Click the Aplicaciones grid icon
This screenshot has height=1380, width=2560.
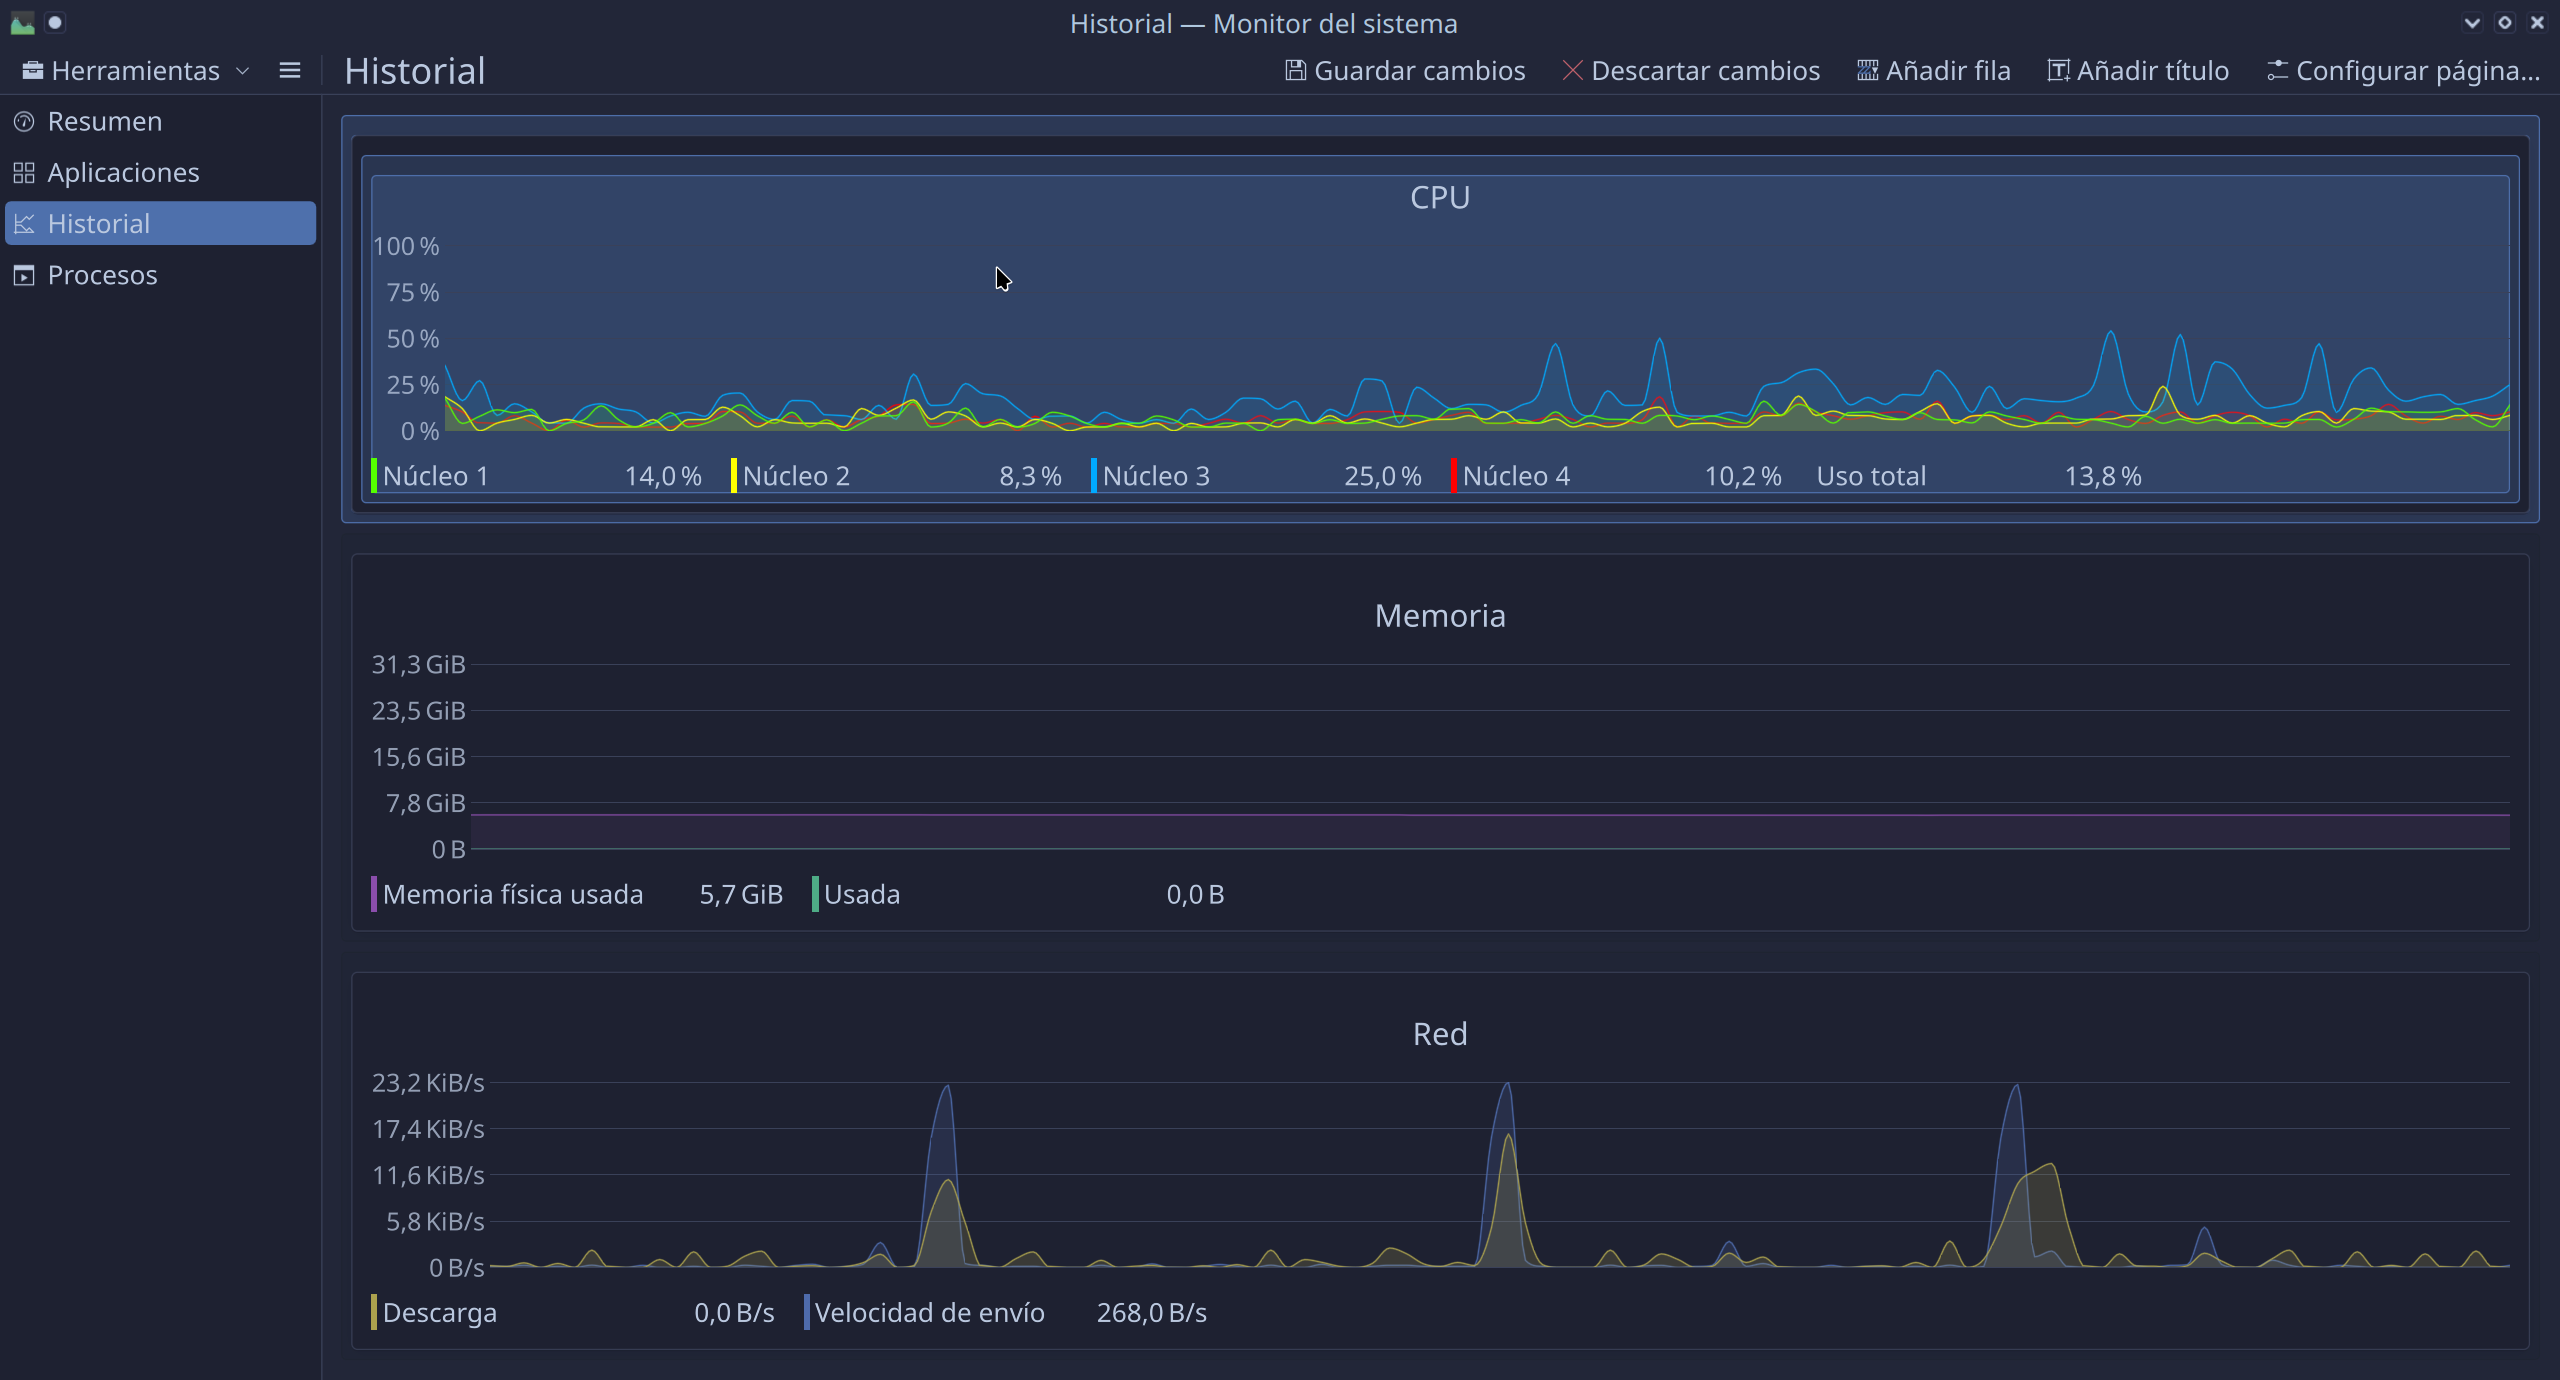(24, 173)
